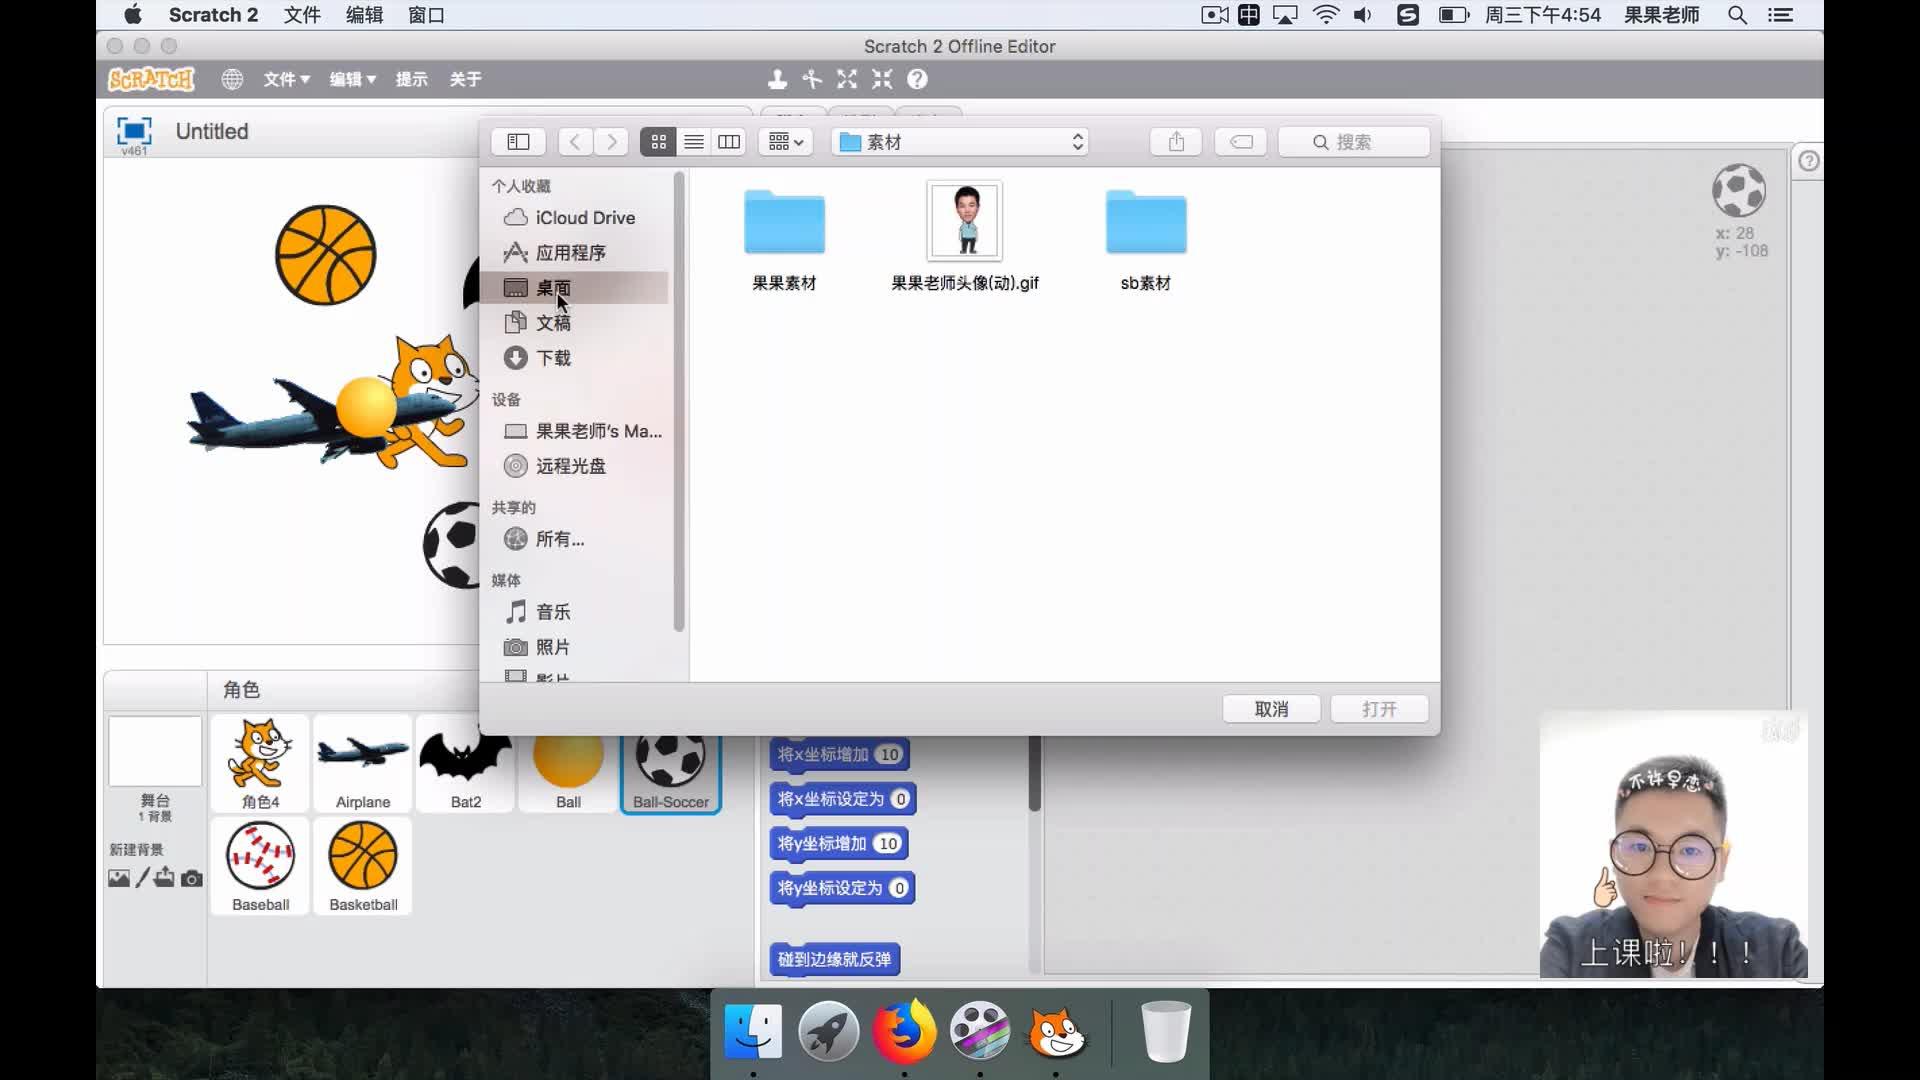Click the globe language icon
Viewport: 1920px width, 1080px height.
(x=232, y=79)
